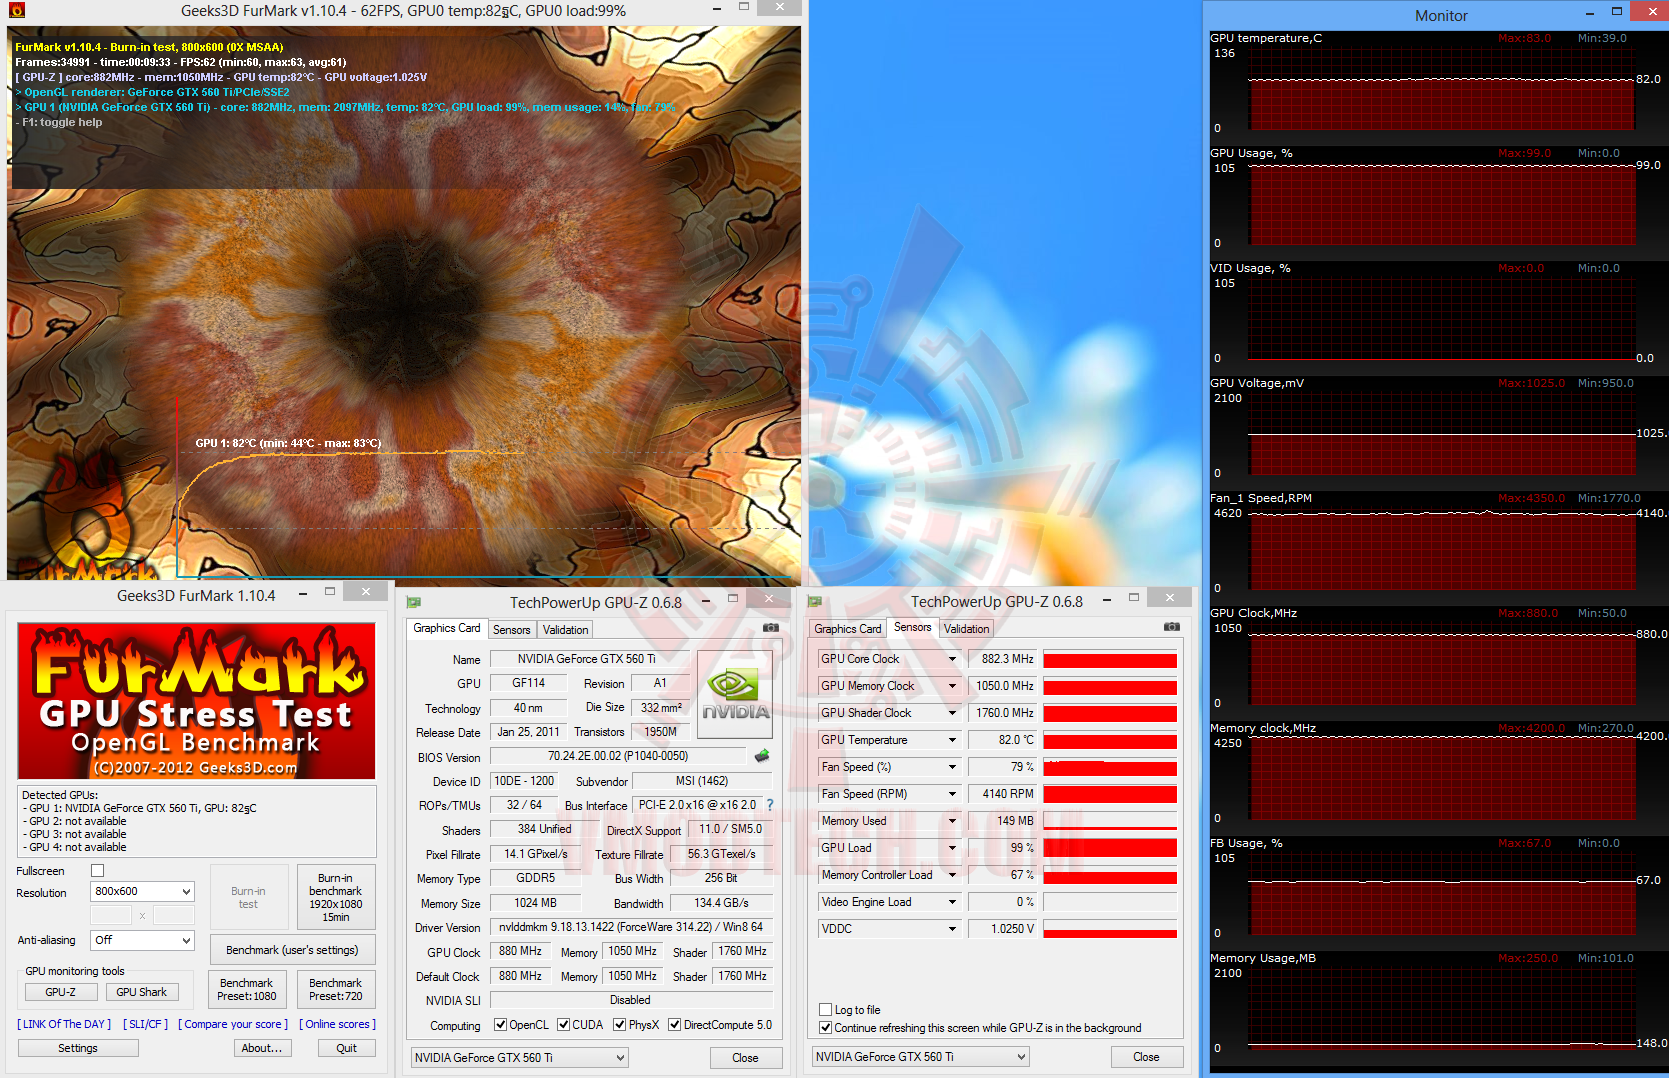1669x1078 pixels.
Task: Expand the GPU Temperature sensor dropdown
Action: click(952, 740)
